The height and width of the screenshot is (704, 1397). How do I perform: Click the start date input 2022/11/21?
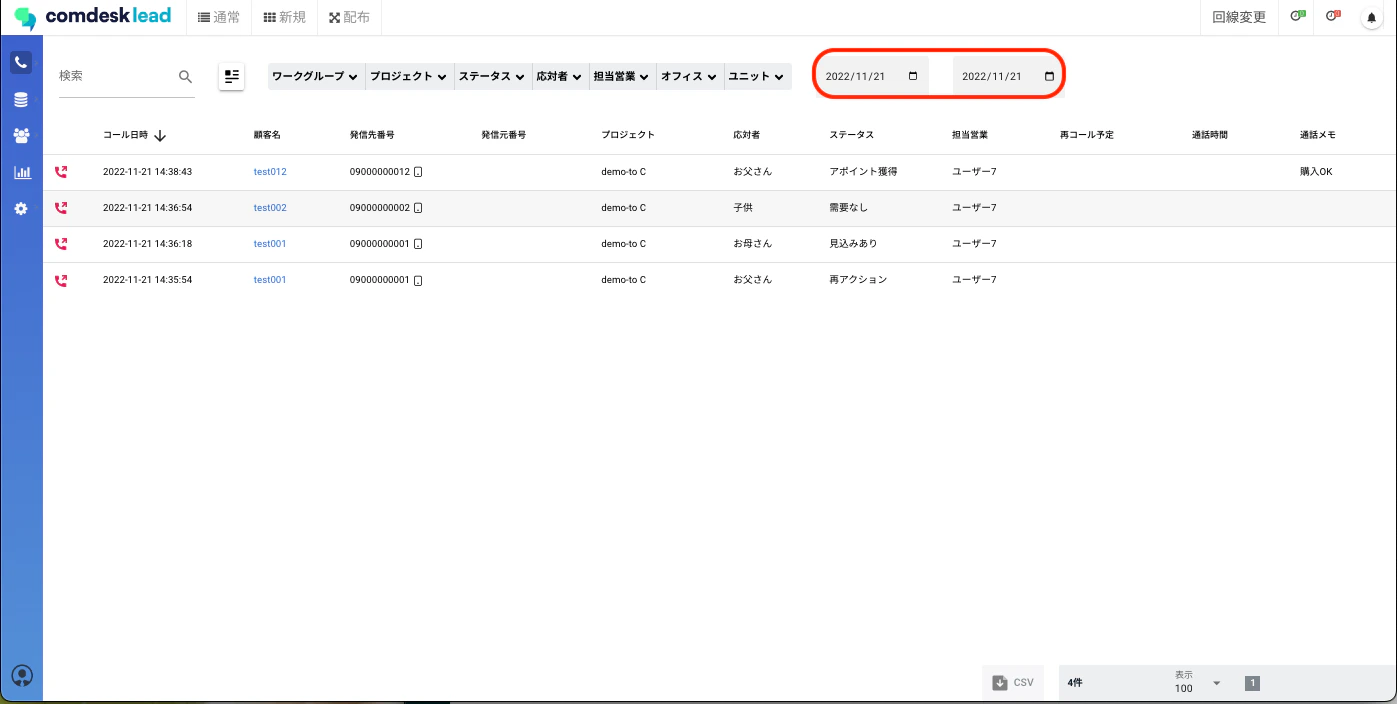[x=872, y=76]
